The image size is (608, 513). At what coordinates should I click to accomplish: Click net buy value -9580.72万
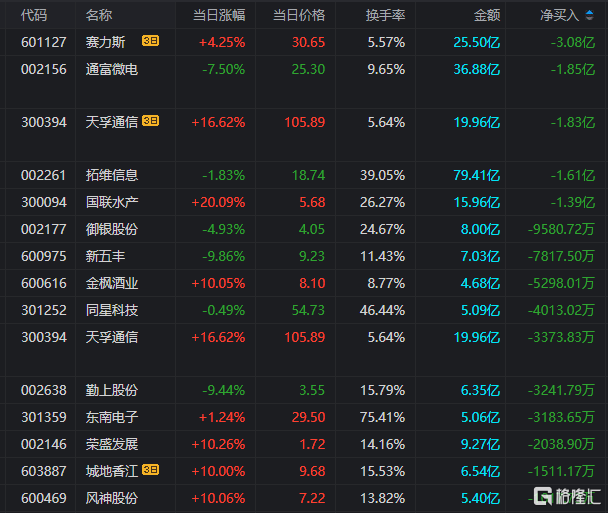[561, 229]
